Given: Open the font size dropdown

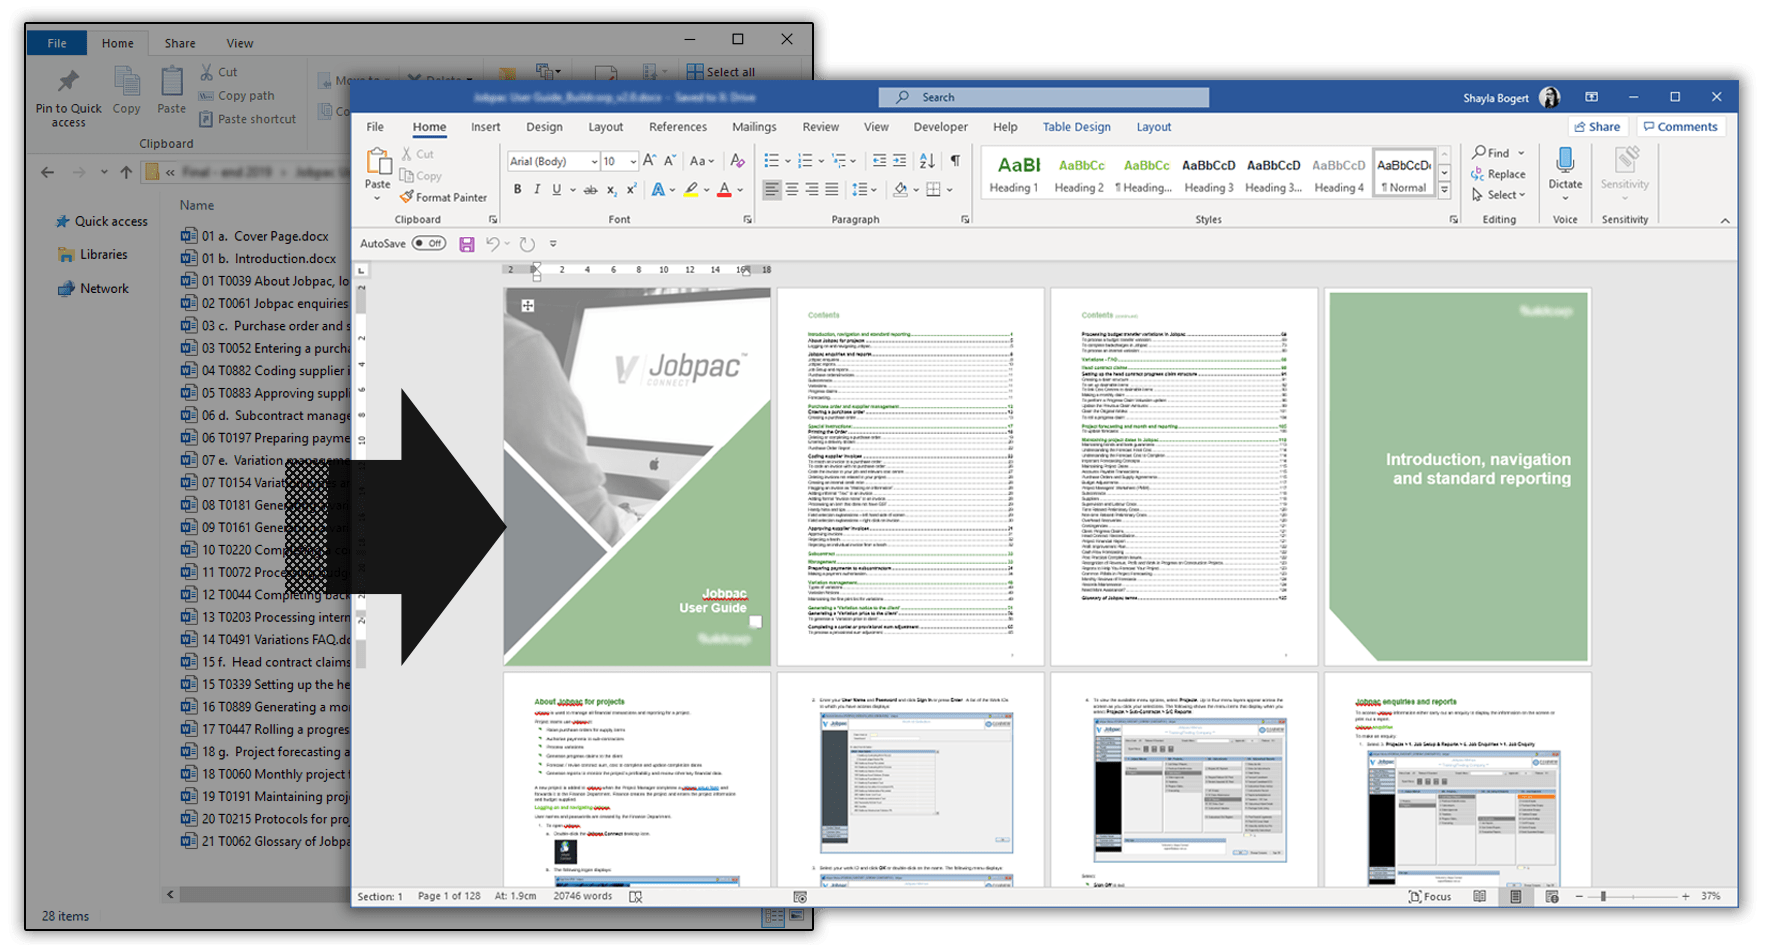Looking at the screenshot, I should (x=633, y=161).
